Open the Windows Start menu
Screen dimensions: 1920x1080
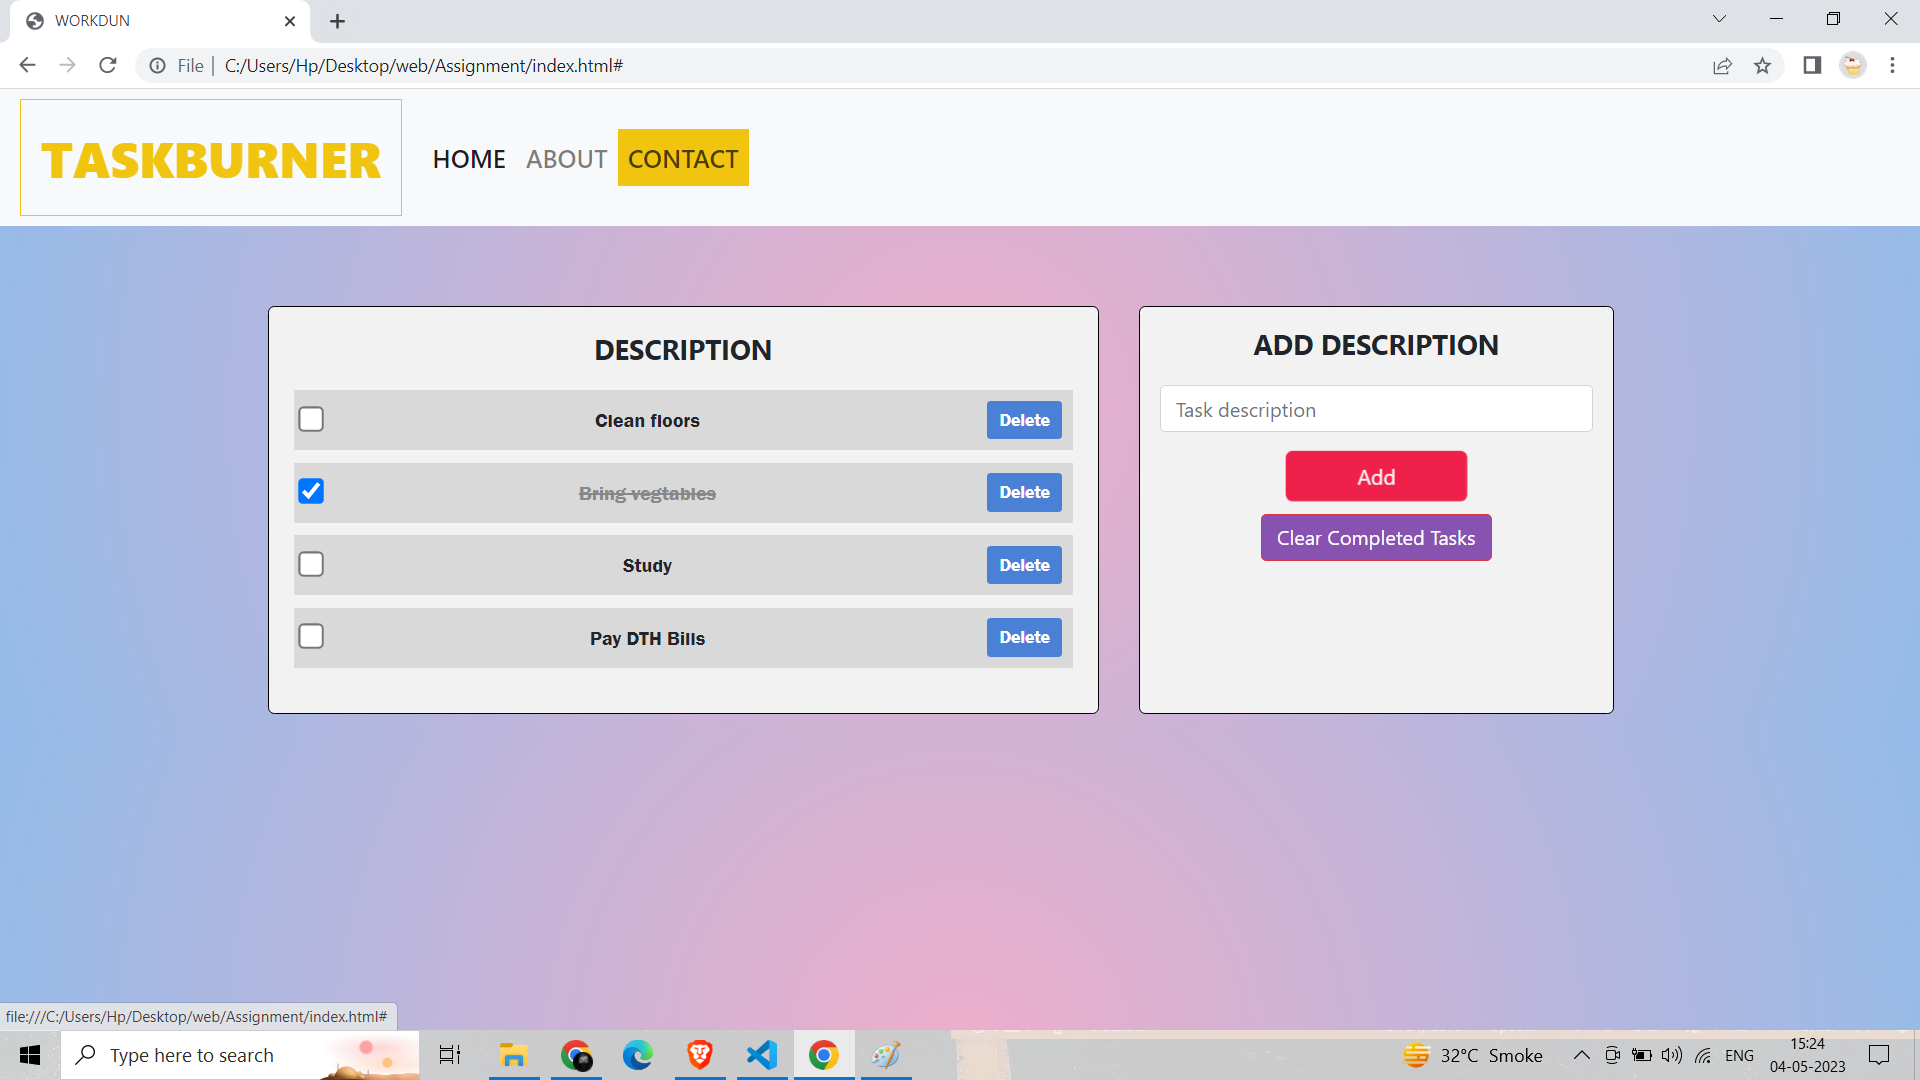[x=30, y=1055]
